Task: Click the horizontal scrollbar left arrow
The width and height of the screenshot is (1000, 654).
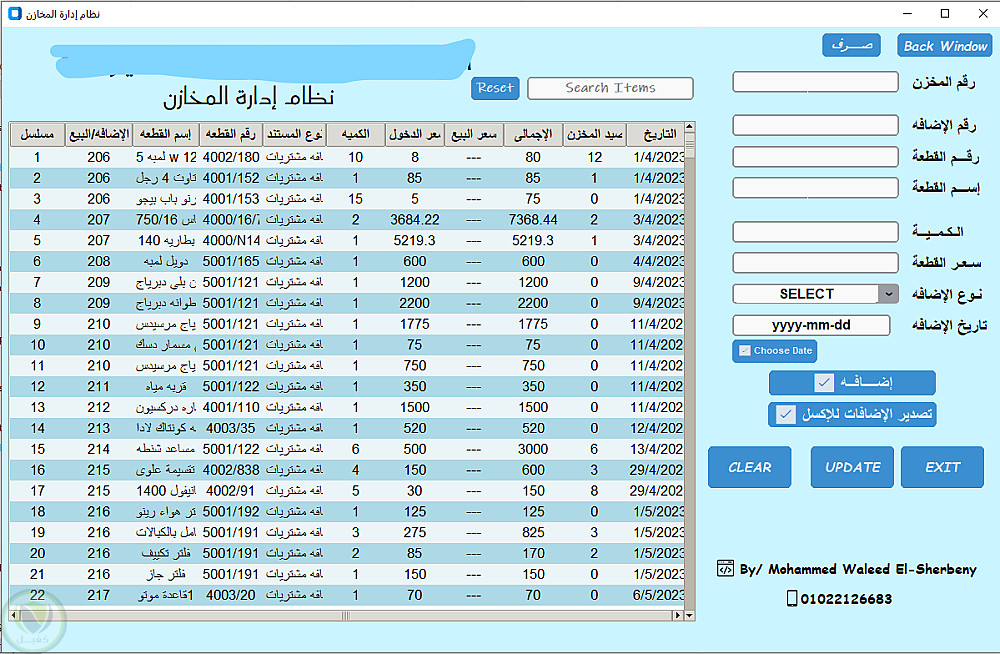Action: 14,616
